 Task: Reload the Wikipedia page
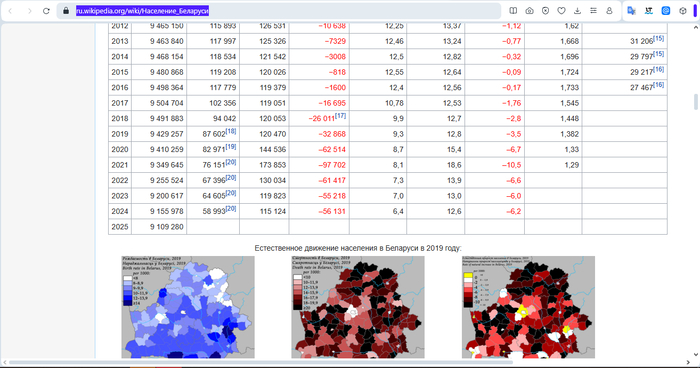point(46,11)
